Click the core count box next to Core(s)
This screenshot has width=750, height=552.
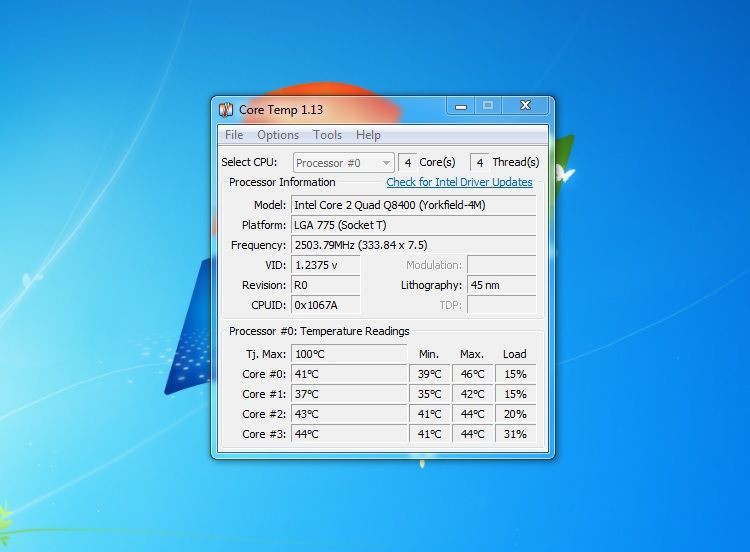[408, 163]
